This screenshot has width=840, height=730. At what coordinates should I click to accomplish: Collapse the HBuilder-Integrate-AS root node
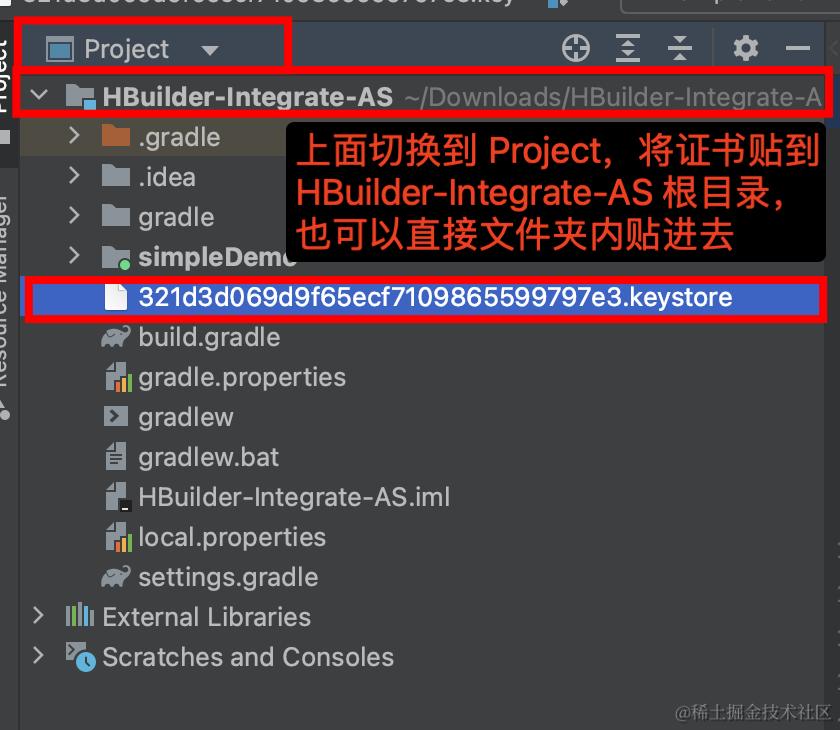(x=39, y=96)
